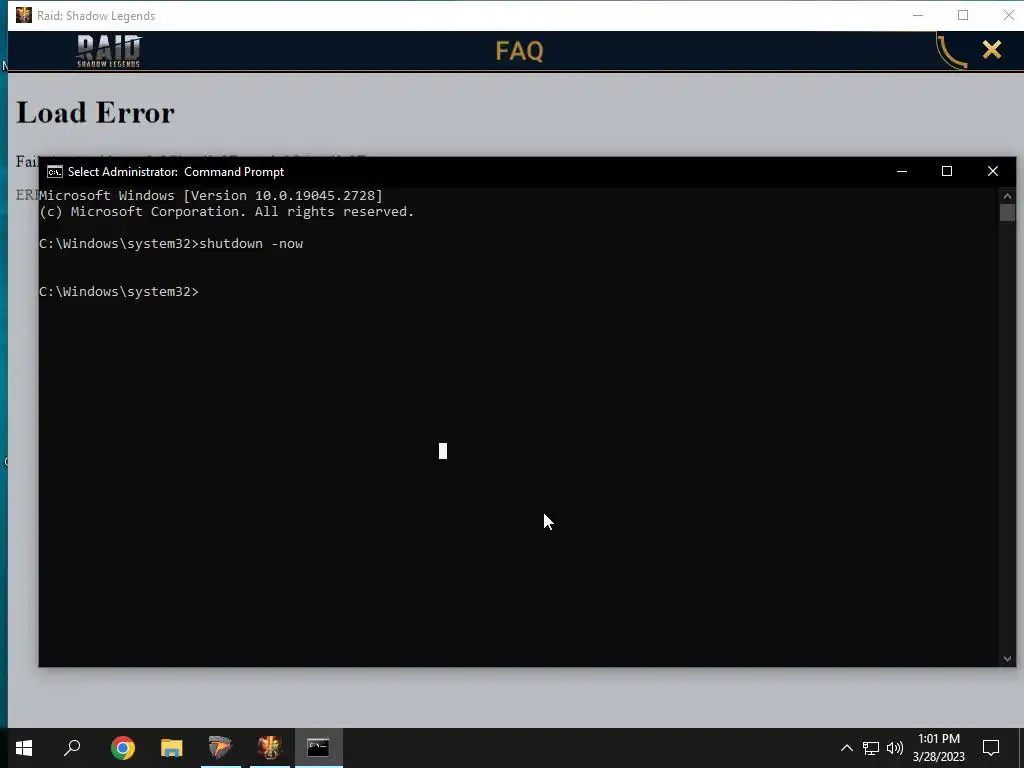
Task: Show hidden system tray icons
Action: tap(846, 748)
